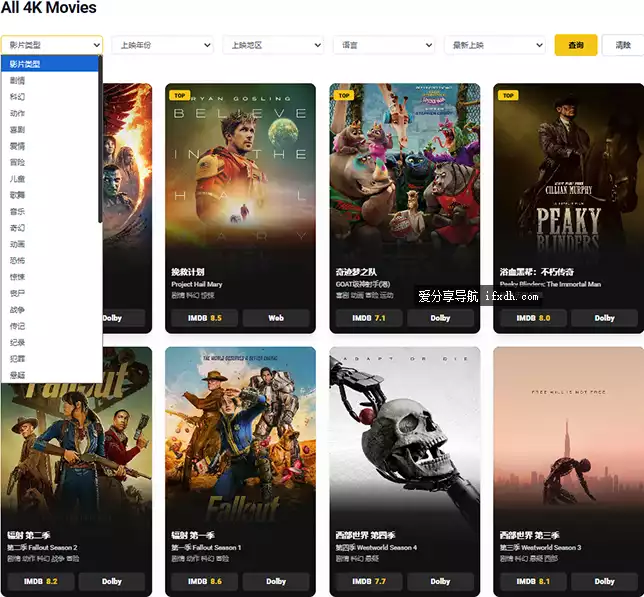Viewport: 644px width, 597px height.
Task: Open the 语言 language dropdown
Action: (384, 45)
